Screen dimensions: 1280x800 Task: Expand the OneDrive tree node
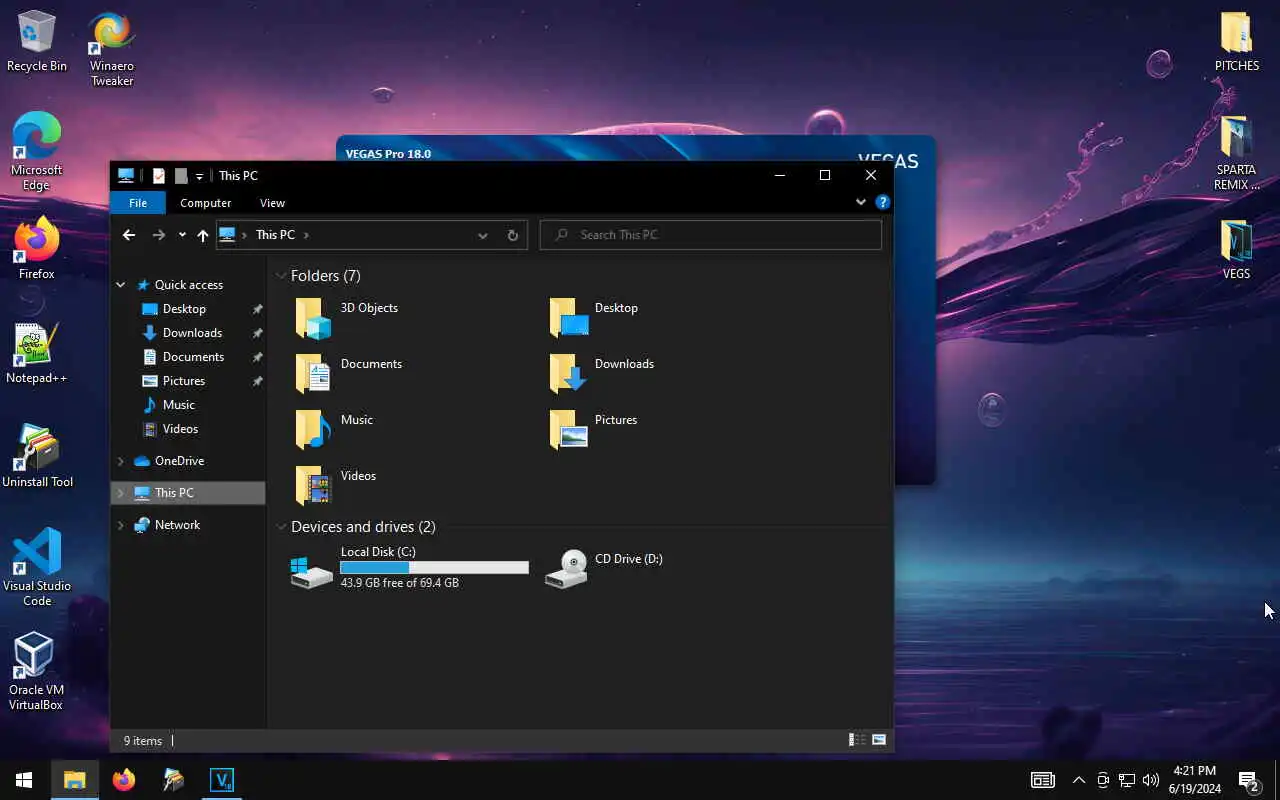coord(121,461)
